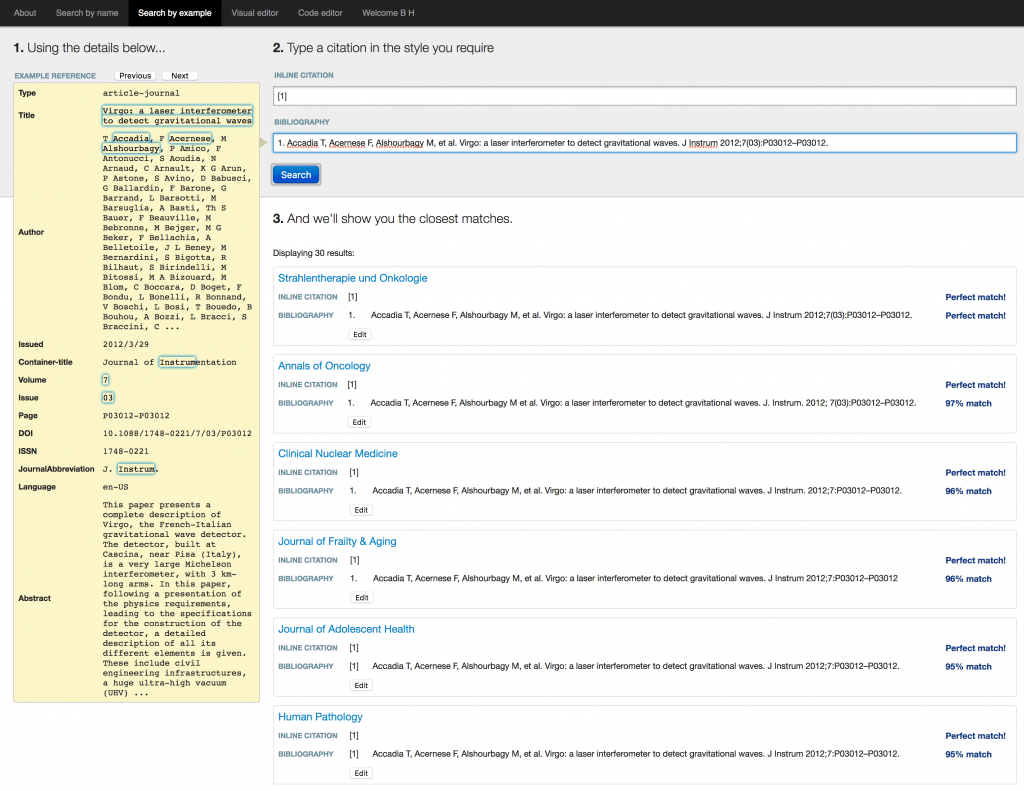This screenshot has width=1024, height=791.
Task: Select the Search by example tab
Action: point(174,13)
